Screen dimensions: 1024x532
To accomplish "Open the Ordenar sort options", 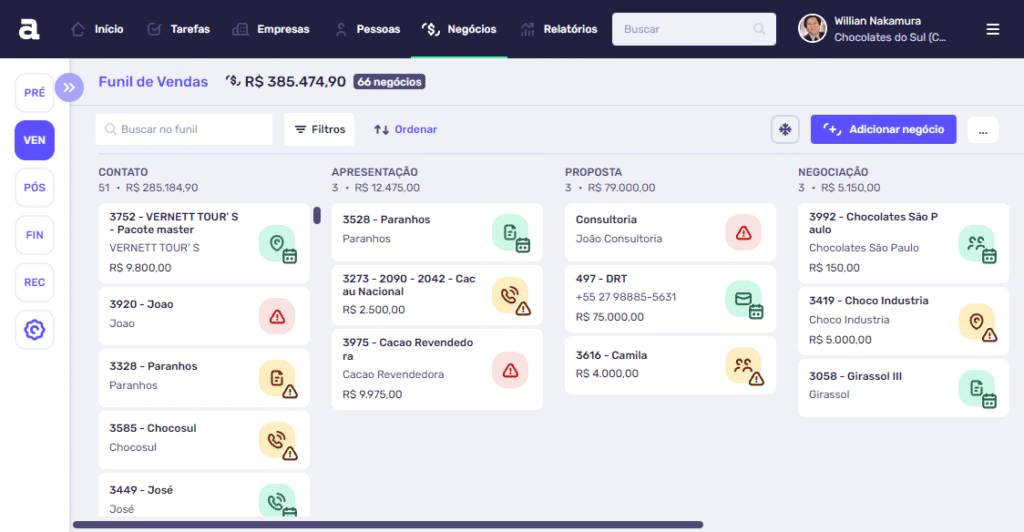I will [x=406, y=129].
